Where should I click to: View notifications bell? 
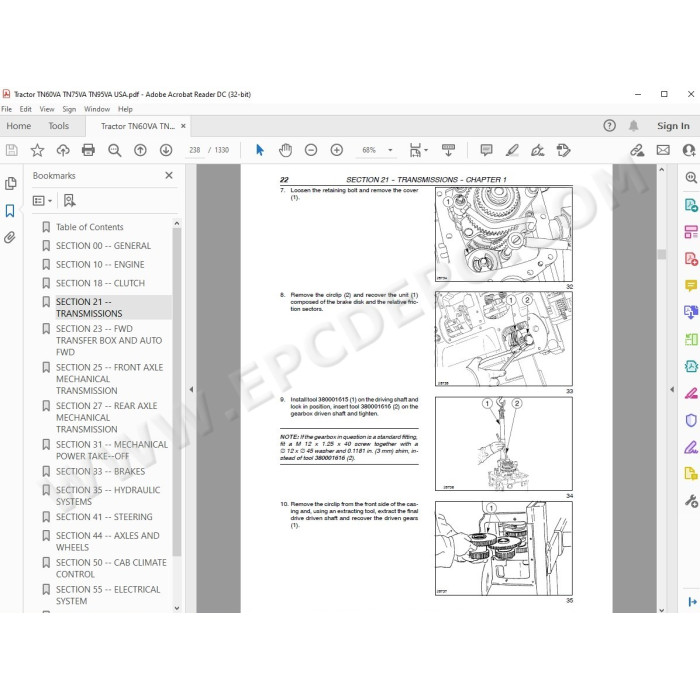click(x=633, y=126)
